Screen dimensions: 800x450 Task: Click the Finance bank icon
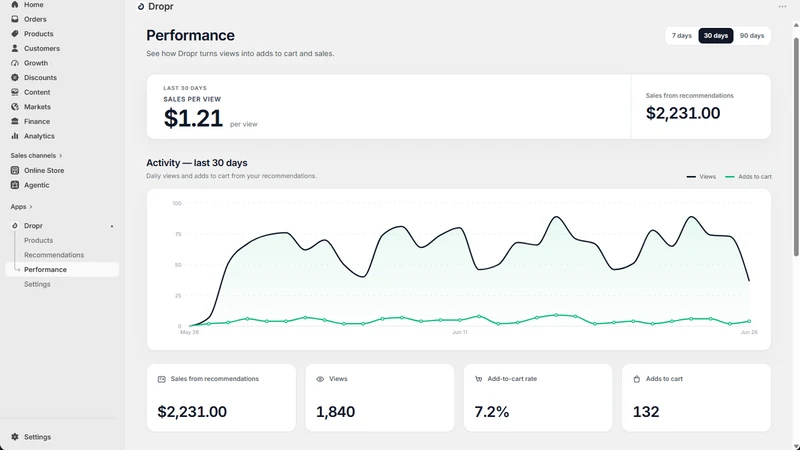coord(15,121)
